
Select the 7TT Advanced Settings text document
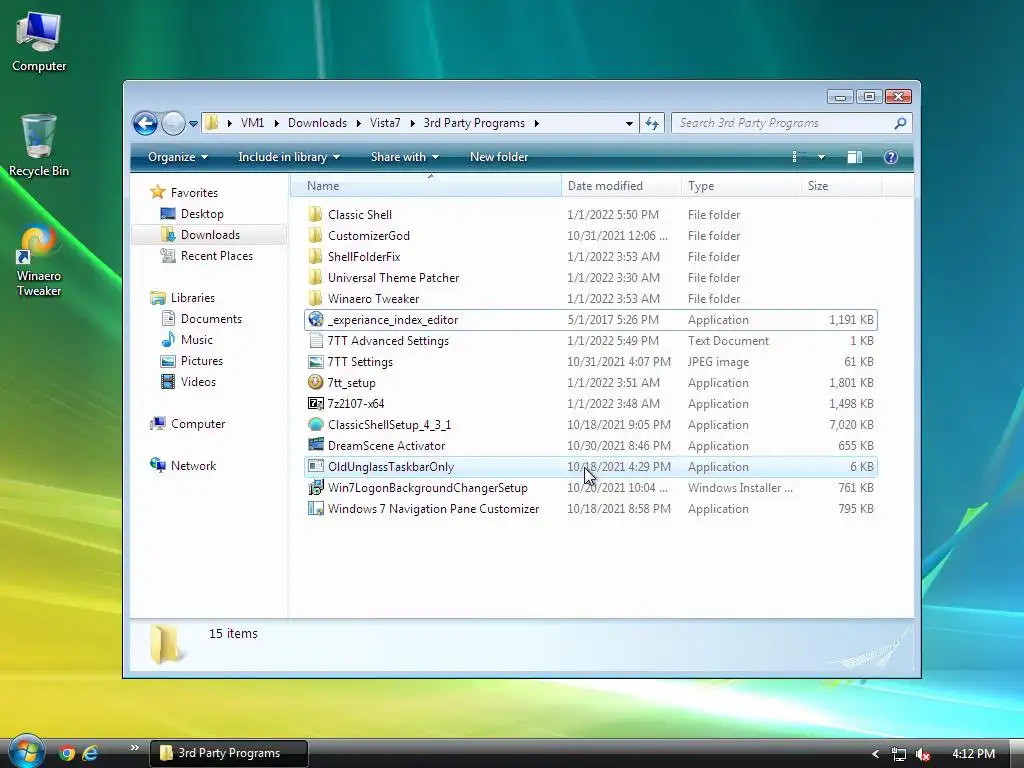point(591,340)
